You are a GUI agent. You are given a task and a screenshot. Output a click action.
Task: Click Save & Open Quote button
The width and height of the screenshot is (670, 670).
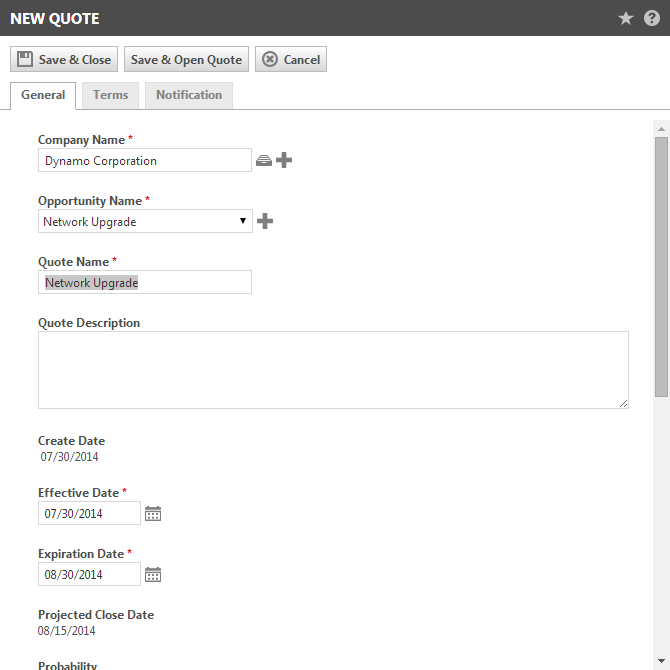186,59
